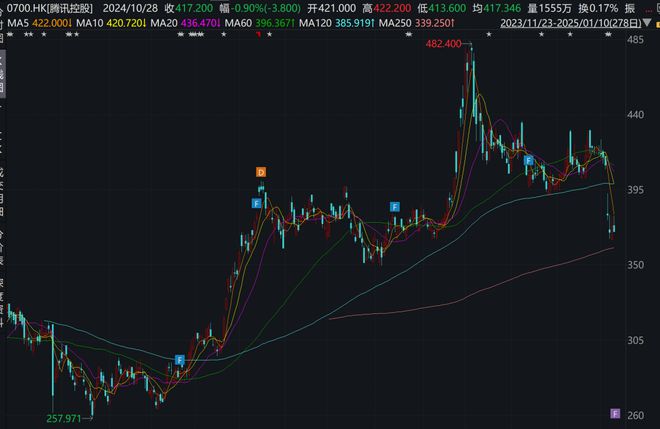
Task: Click the change value 幅-0.90%(-3.800)
Action: 261,8
